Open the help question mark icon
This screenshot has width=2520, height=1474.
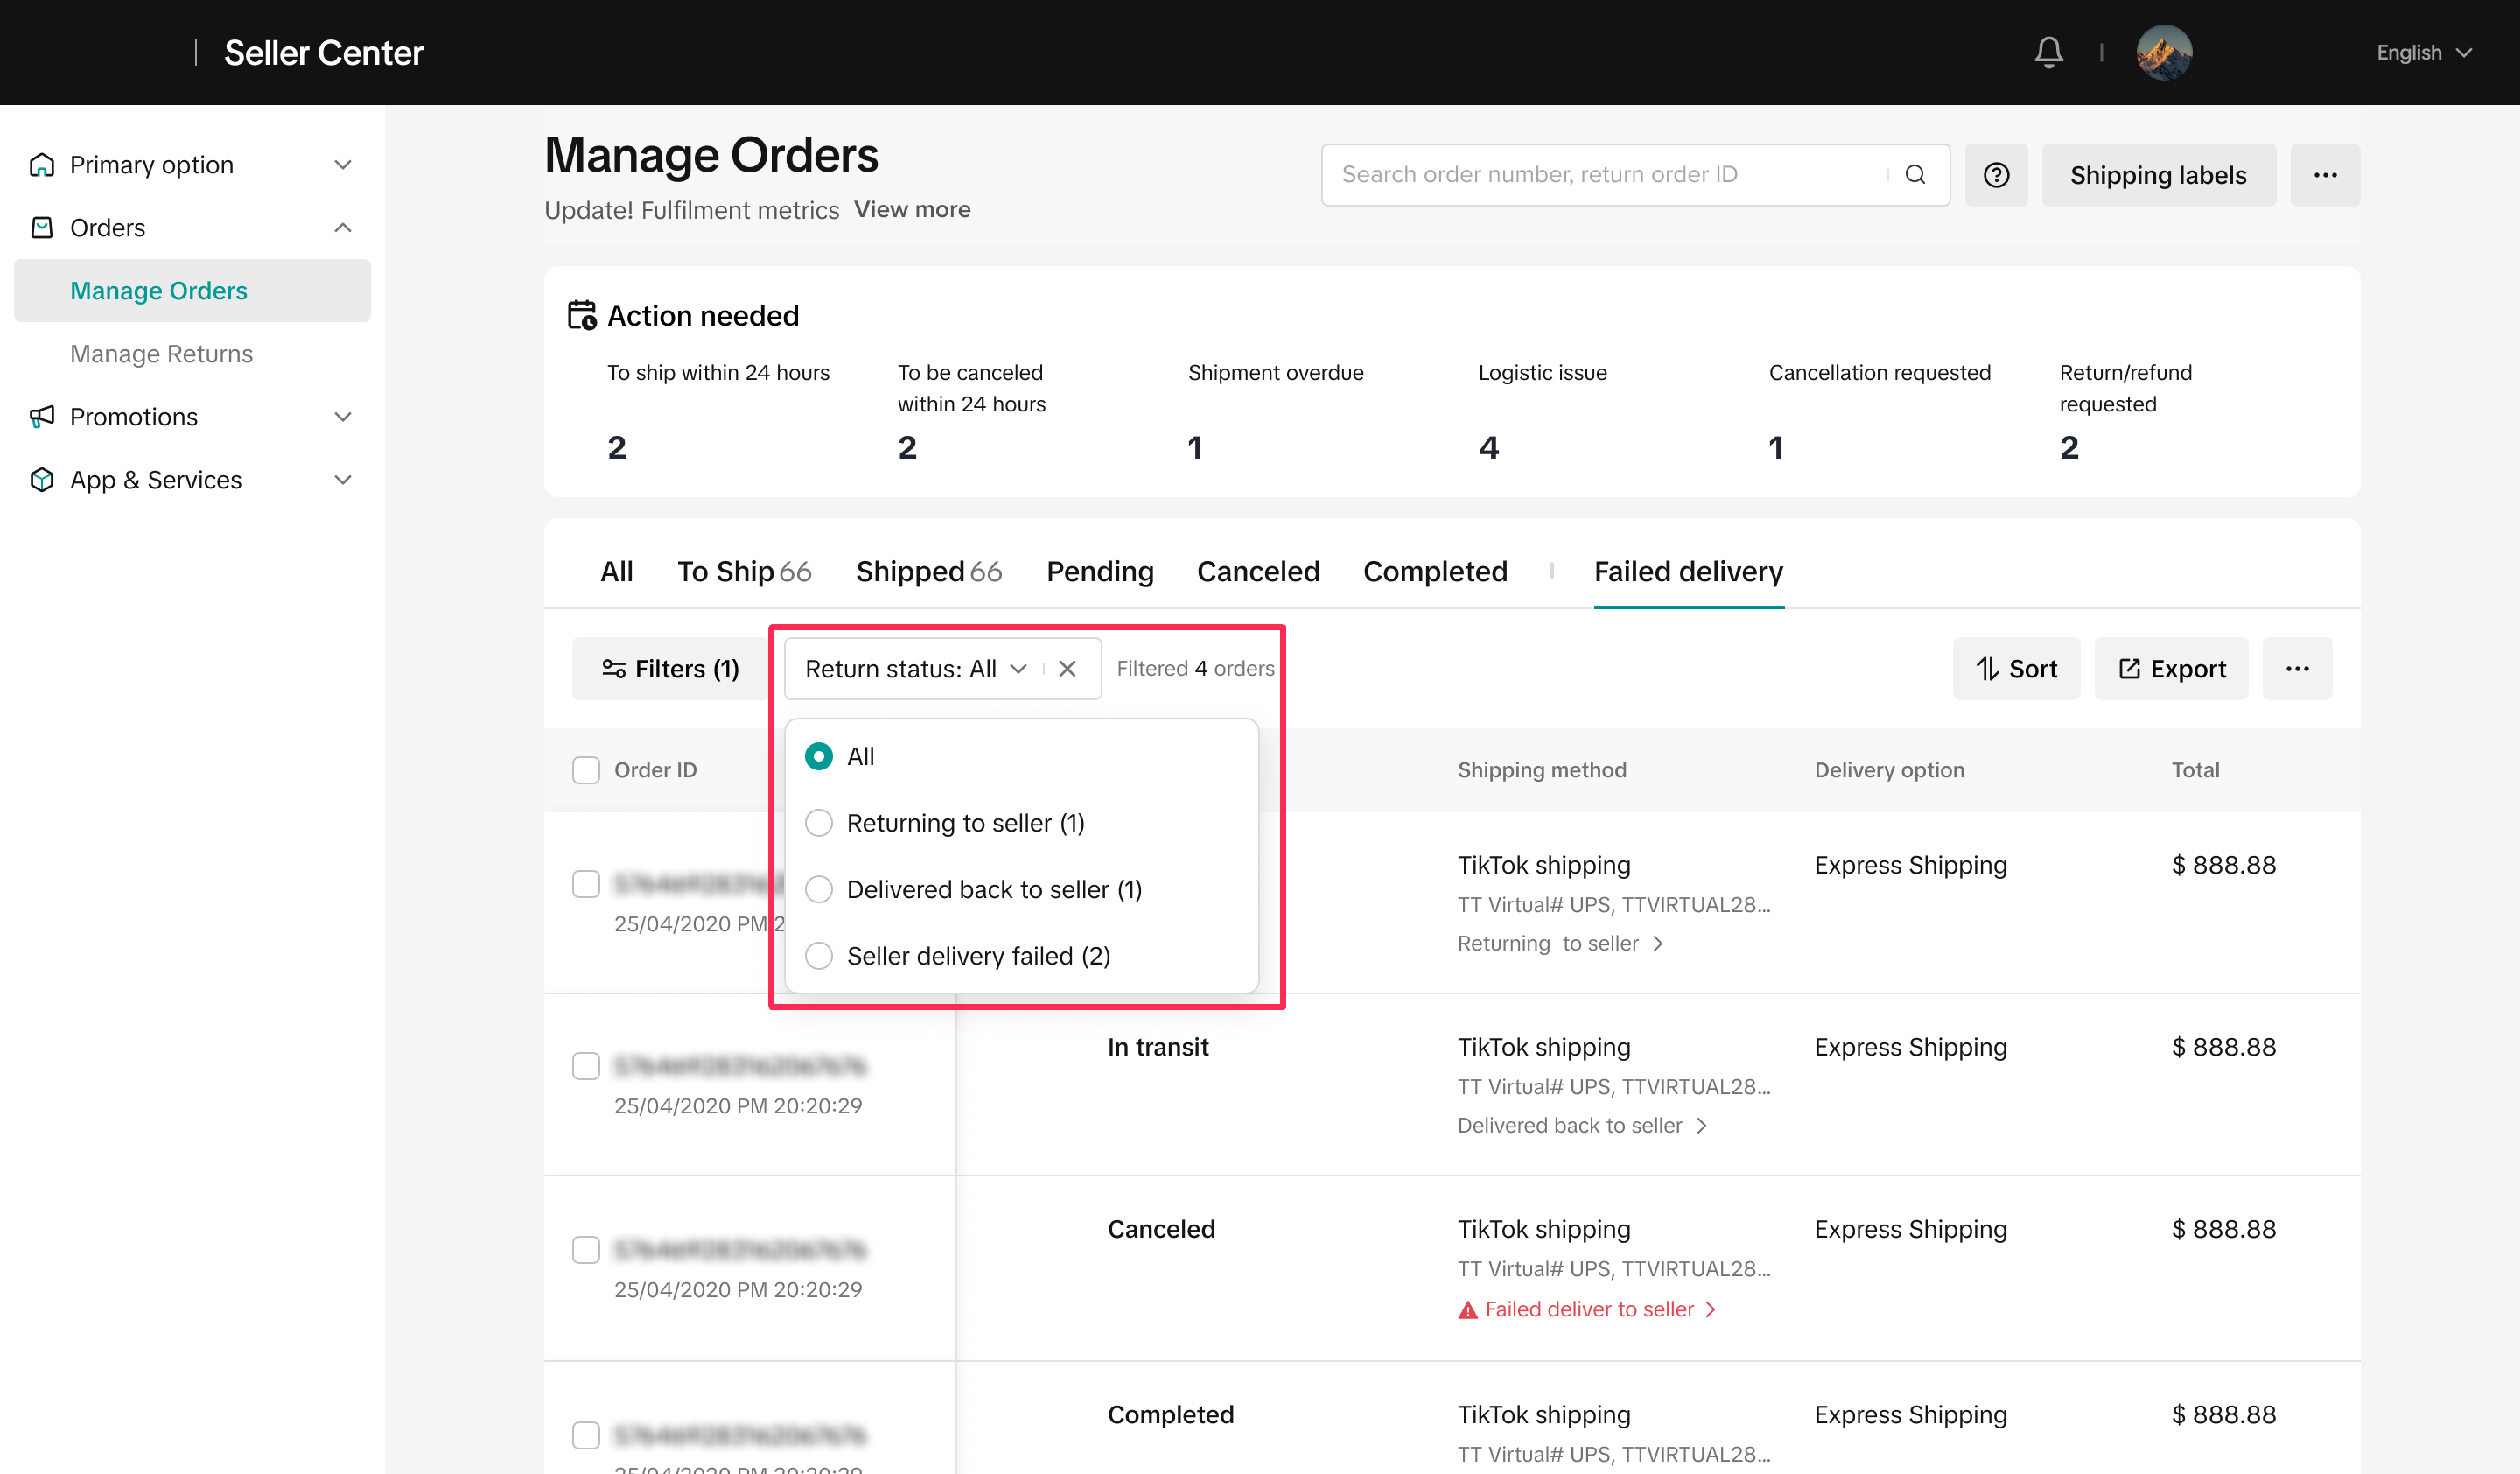point(1995,175)
